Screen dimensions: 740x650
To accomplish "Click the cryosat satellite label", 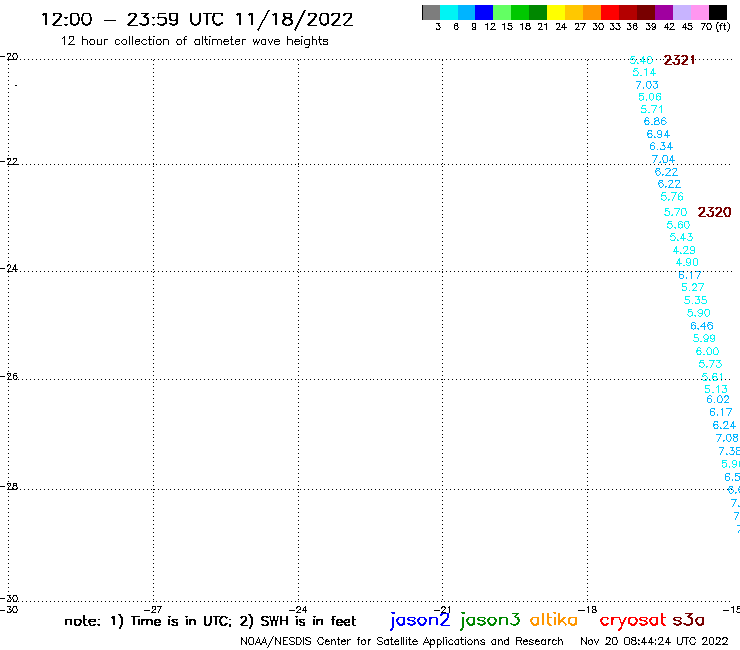I will click(633, 621).
